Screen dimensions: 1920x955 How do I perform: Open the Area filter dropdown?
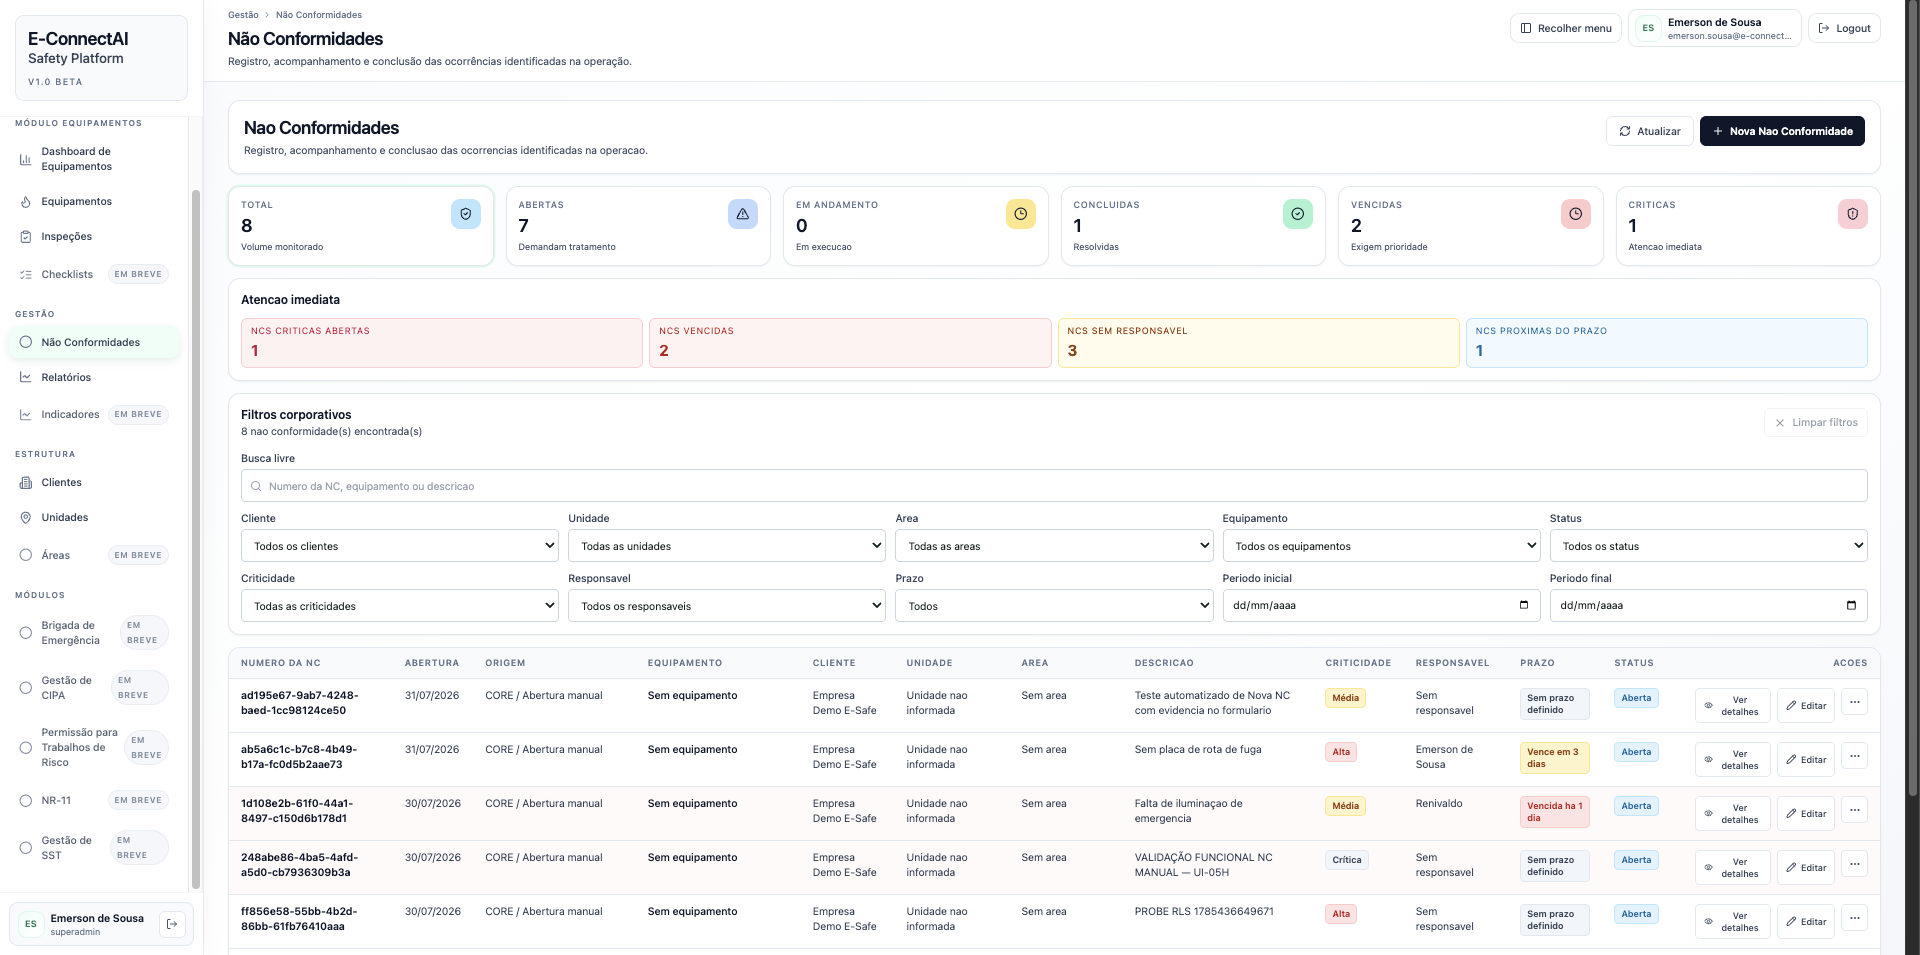point(1054,546)
